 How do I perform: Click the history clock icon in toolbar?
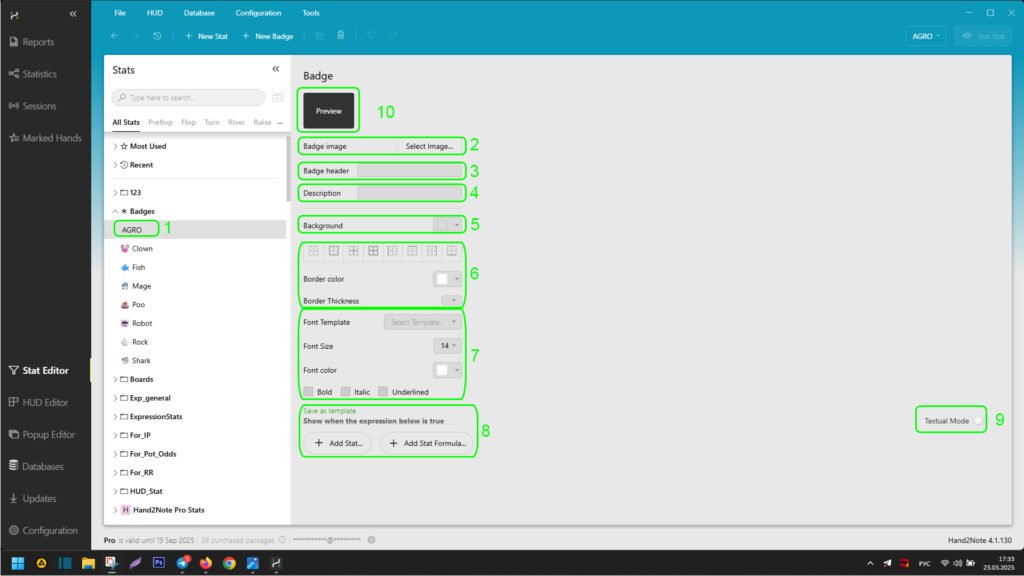click(x=157, y=36)
